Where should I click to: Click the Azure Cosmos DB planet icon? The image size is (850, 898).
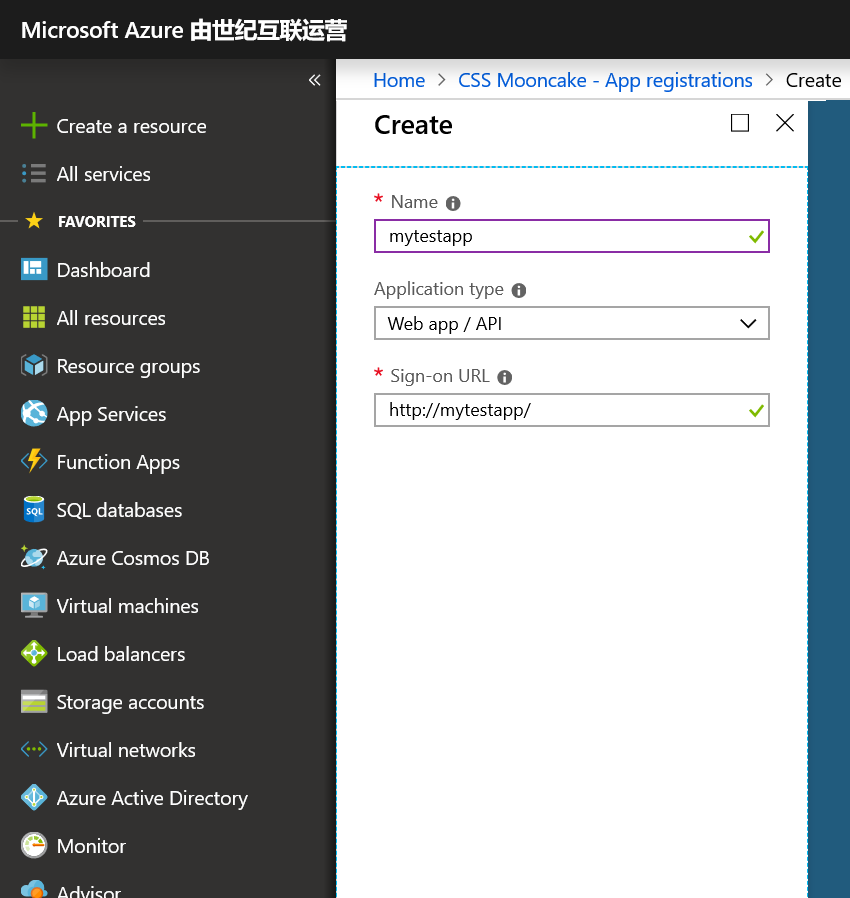[x=34, y=558]
